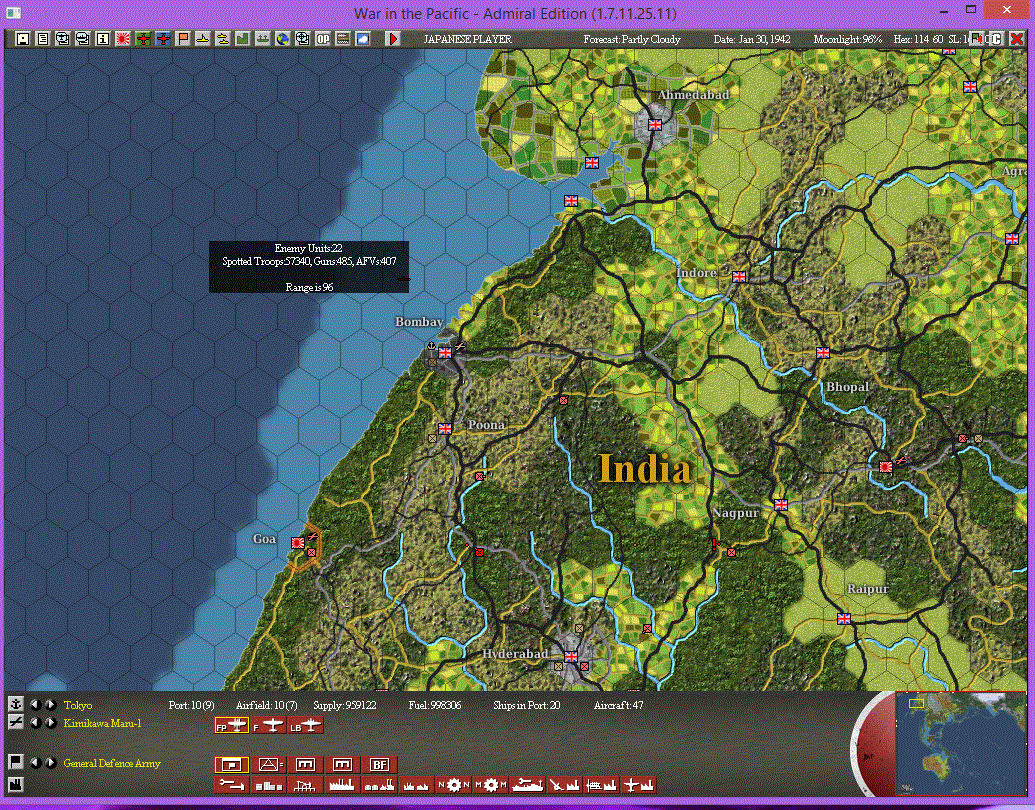Click the 'Forecast: Partly Cloudy' text
Viewport: 1035px width, 810px height.
coord(632,39)
